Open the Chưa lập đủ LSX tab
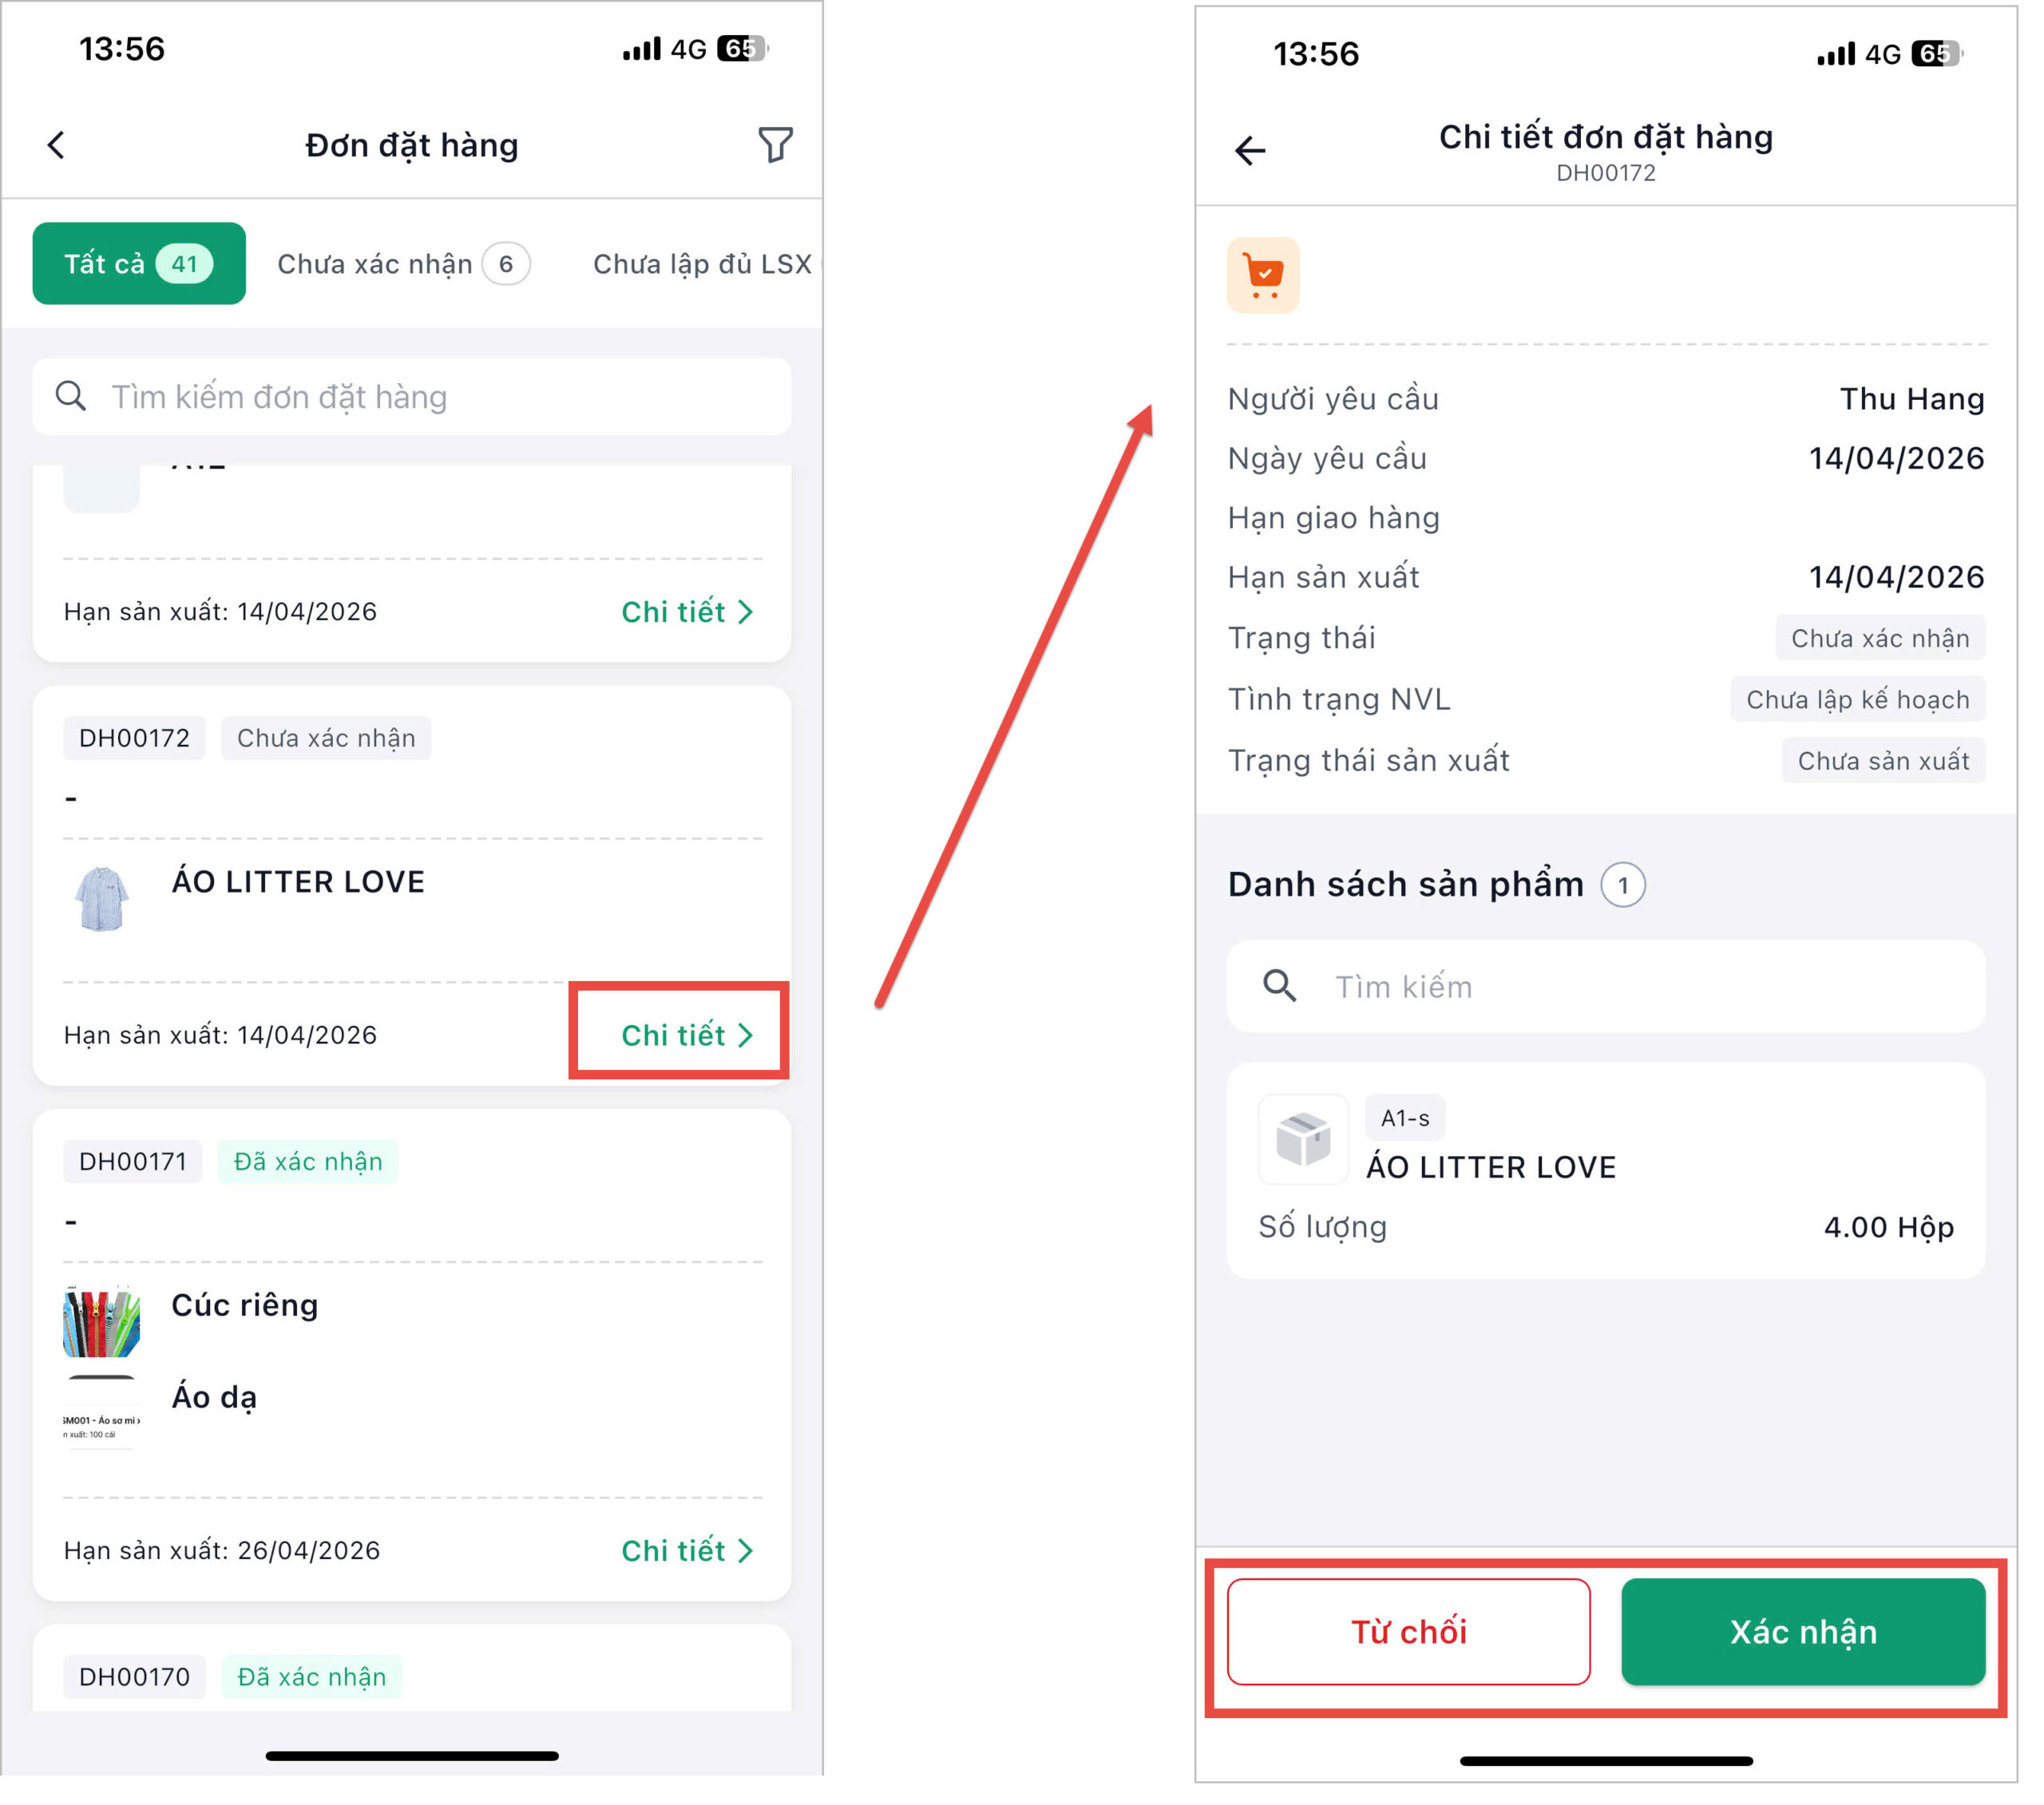The image size is (2044, 1805). [702, 264]
